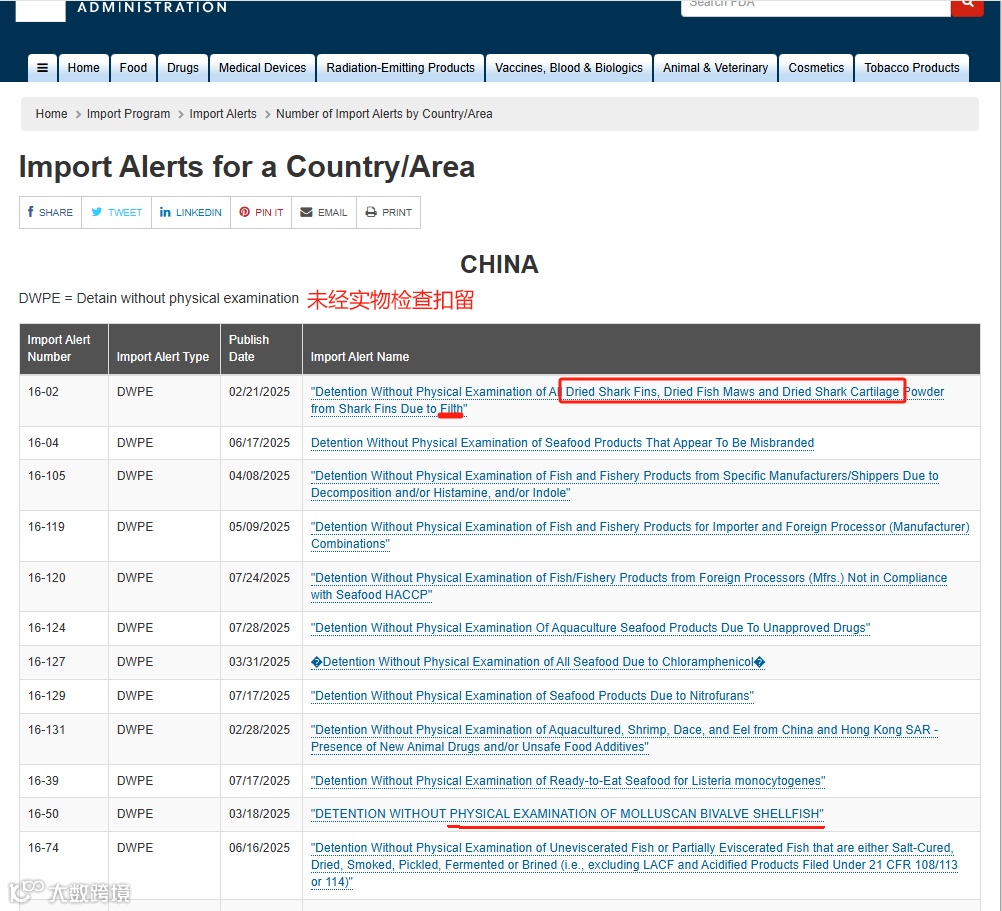The height and width of the screenshot is (911, 1002).
Task: Open alert on Dried Shark Fins due to Filth
Action: (627, 400)
